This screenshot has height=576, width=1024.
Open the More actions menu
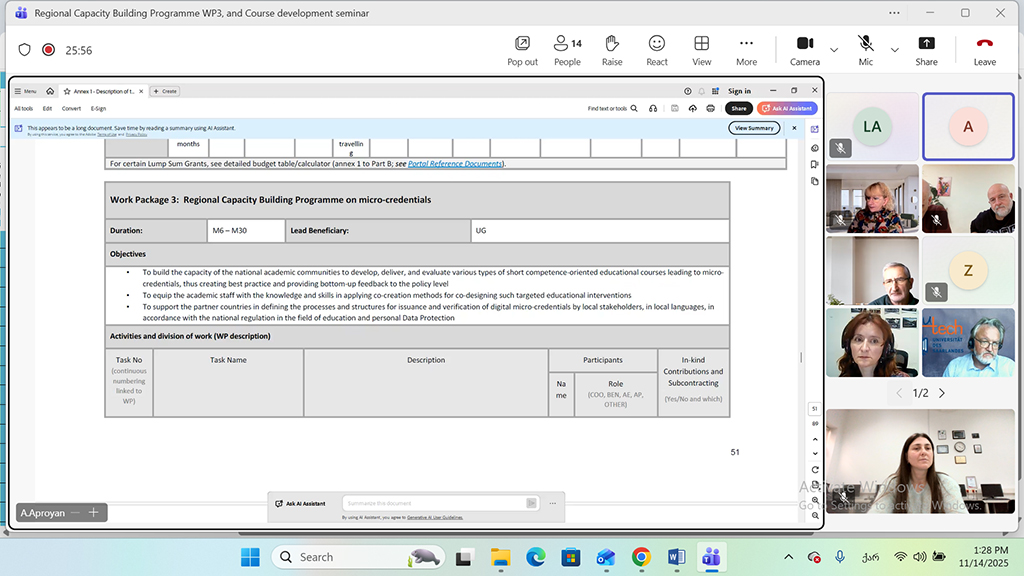[x=747, y=50]
